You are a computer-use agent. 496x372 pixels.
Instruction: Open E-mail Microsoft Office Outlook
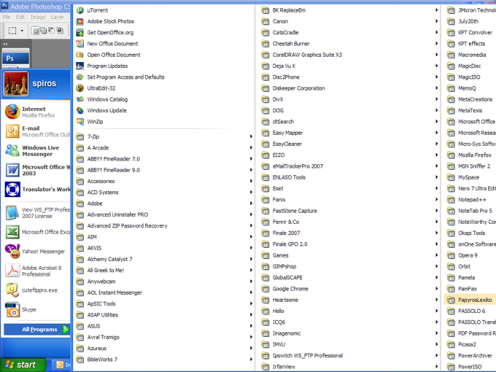coord(36,131)
